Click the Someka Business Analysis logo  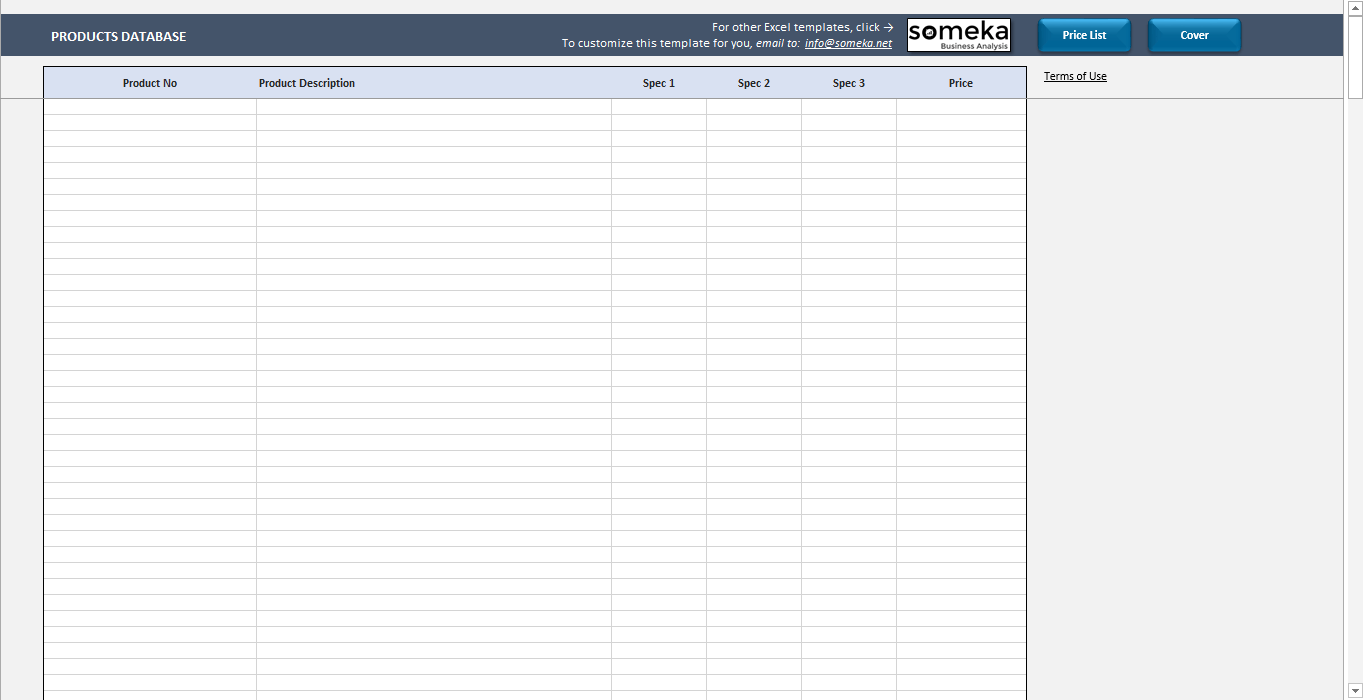coord(959,35)
